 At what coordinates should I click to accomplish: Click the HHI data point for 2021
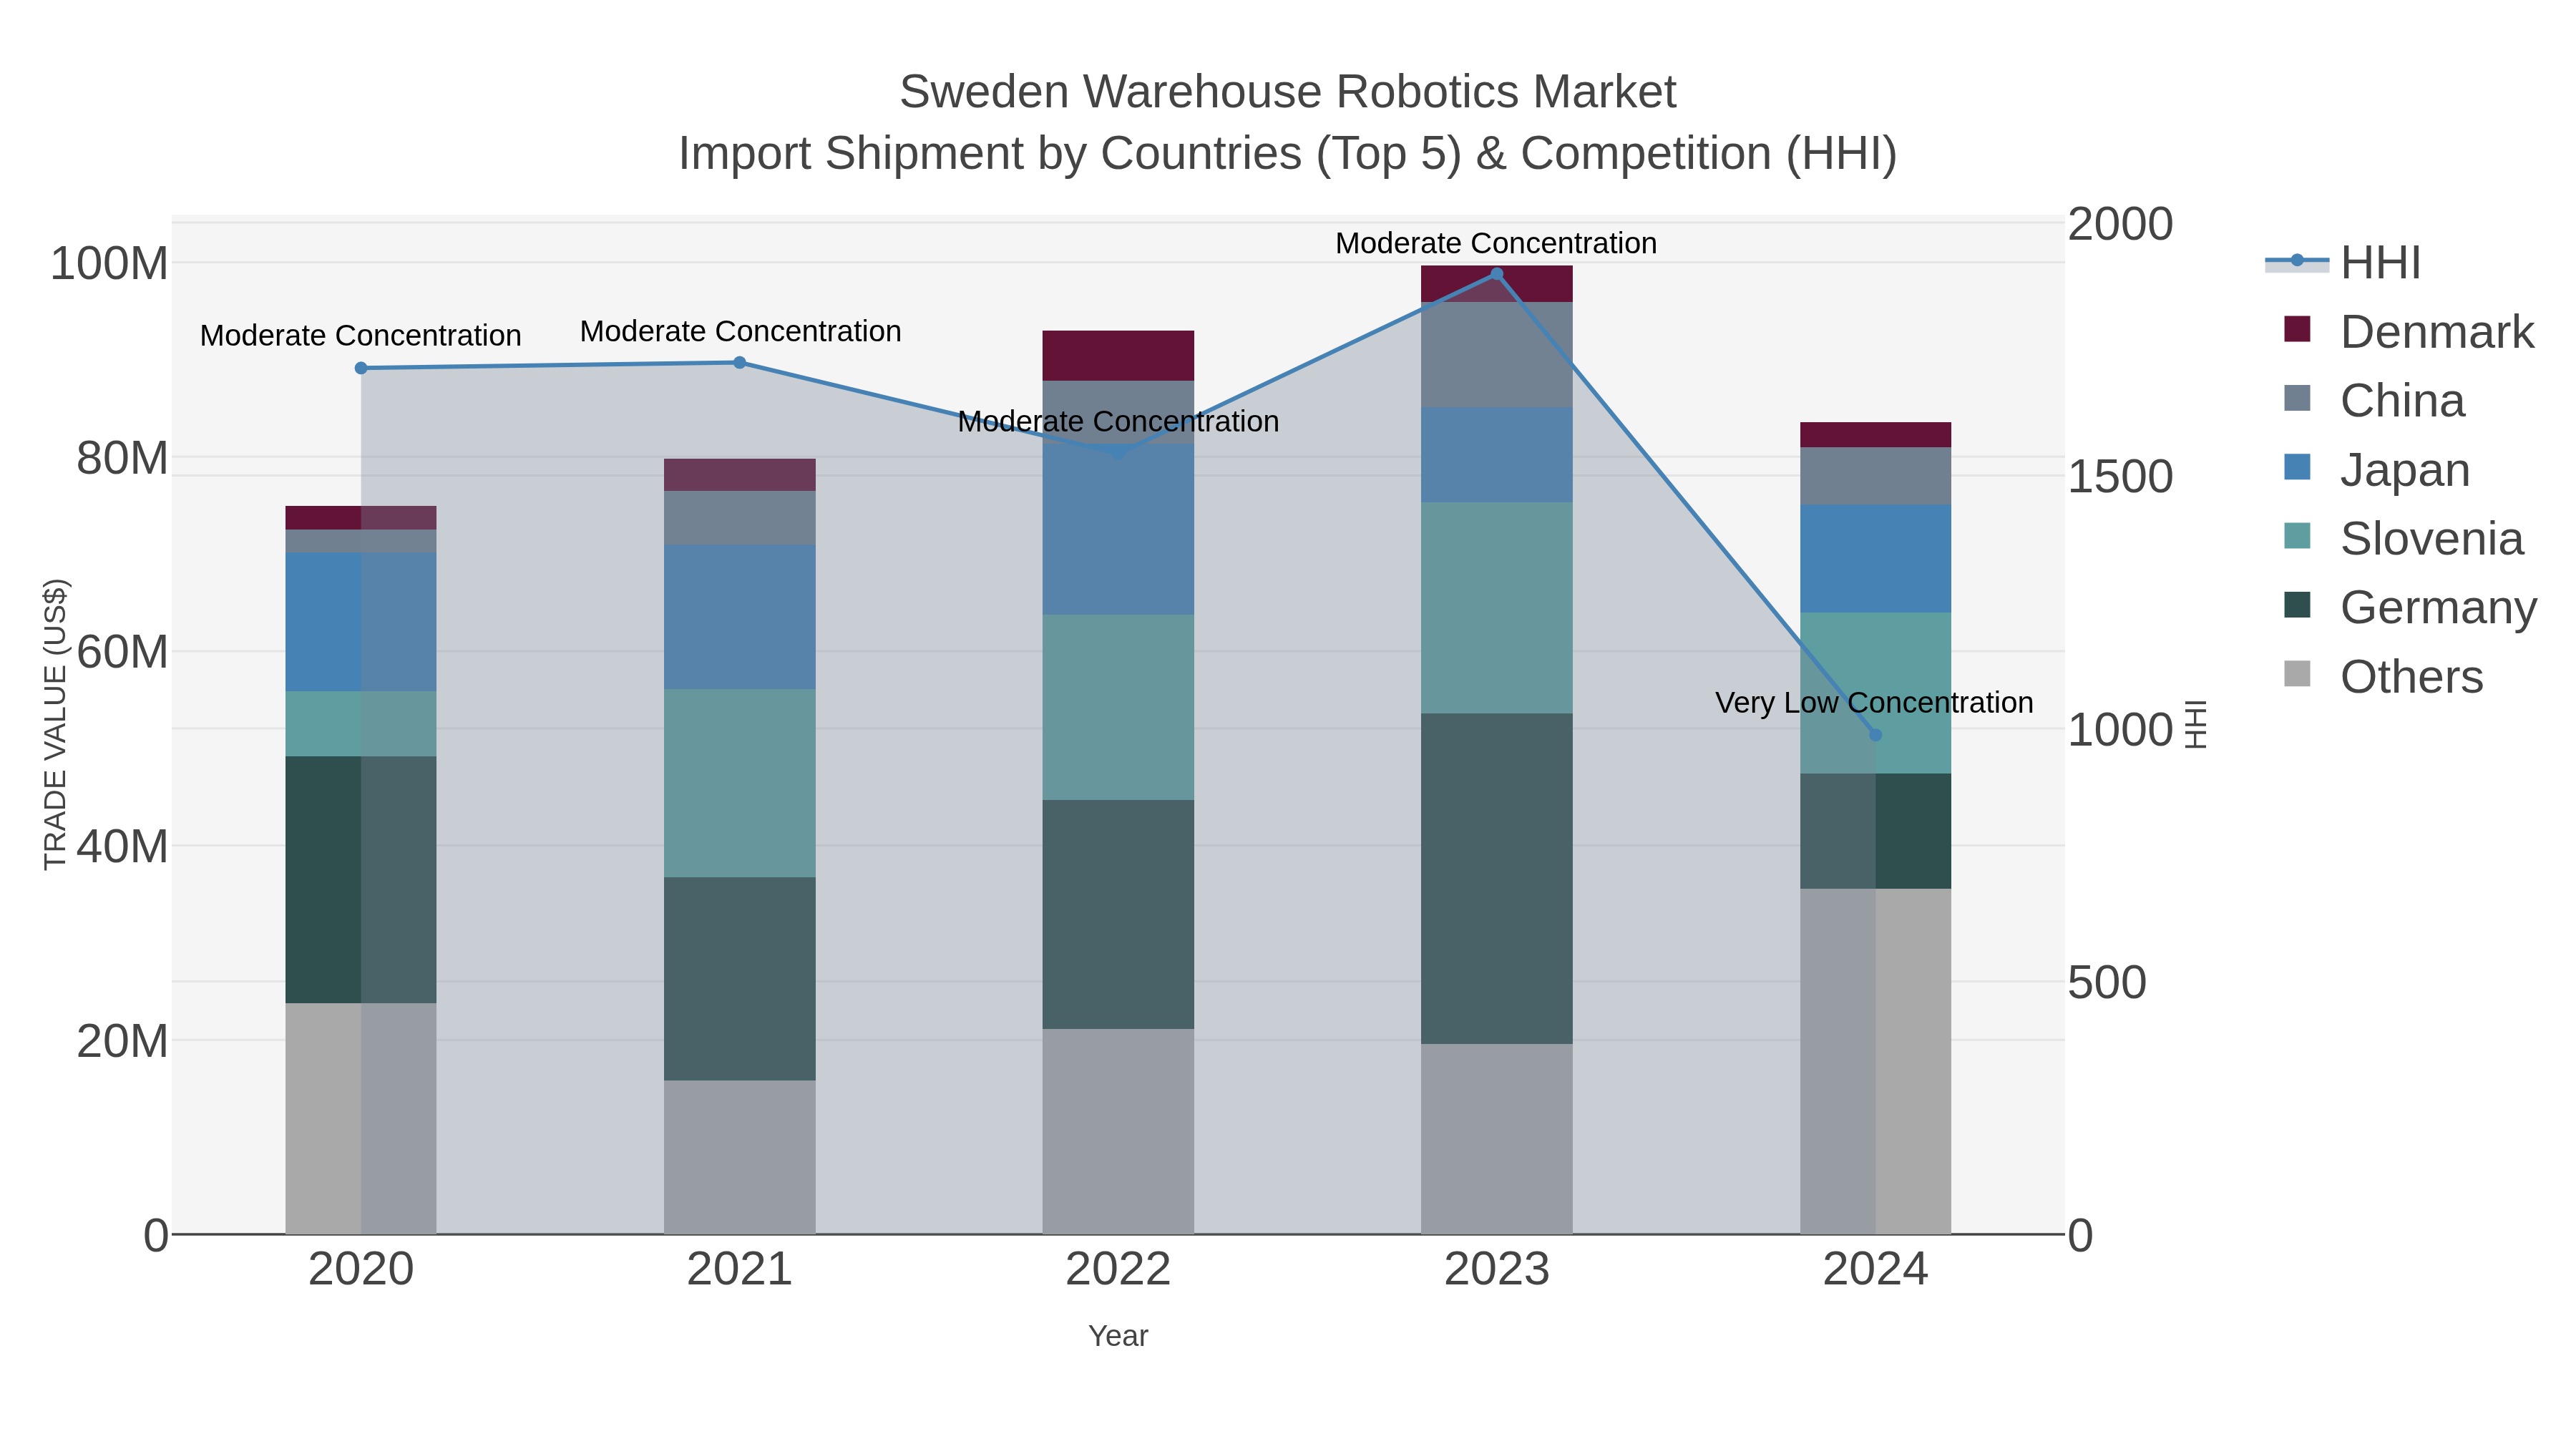tap(740, 362)
